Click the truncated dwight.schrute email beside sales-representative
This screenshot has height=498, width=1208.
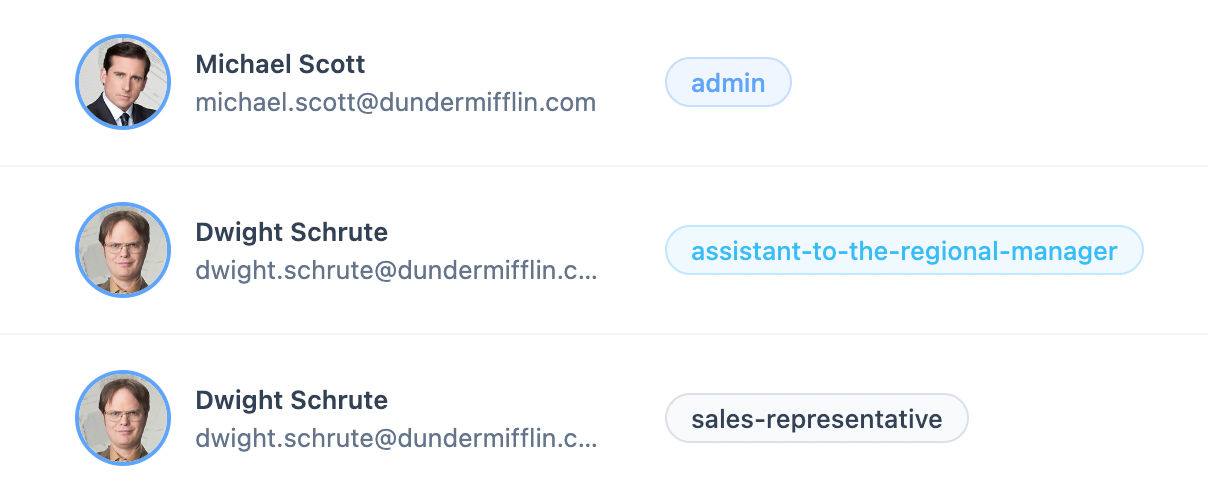(396, 438)
